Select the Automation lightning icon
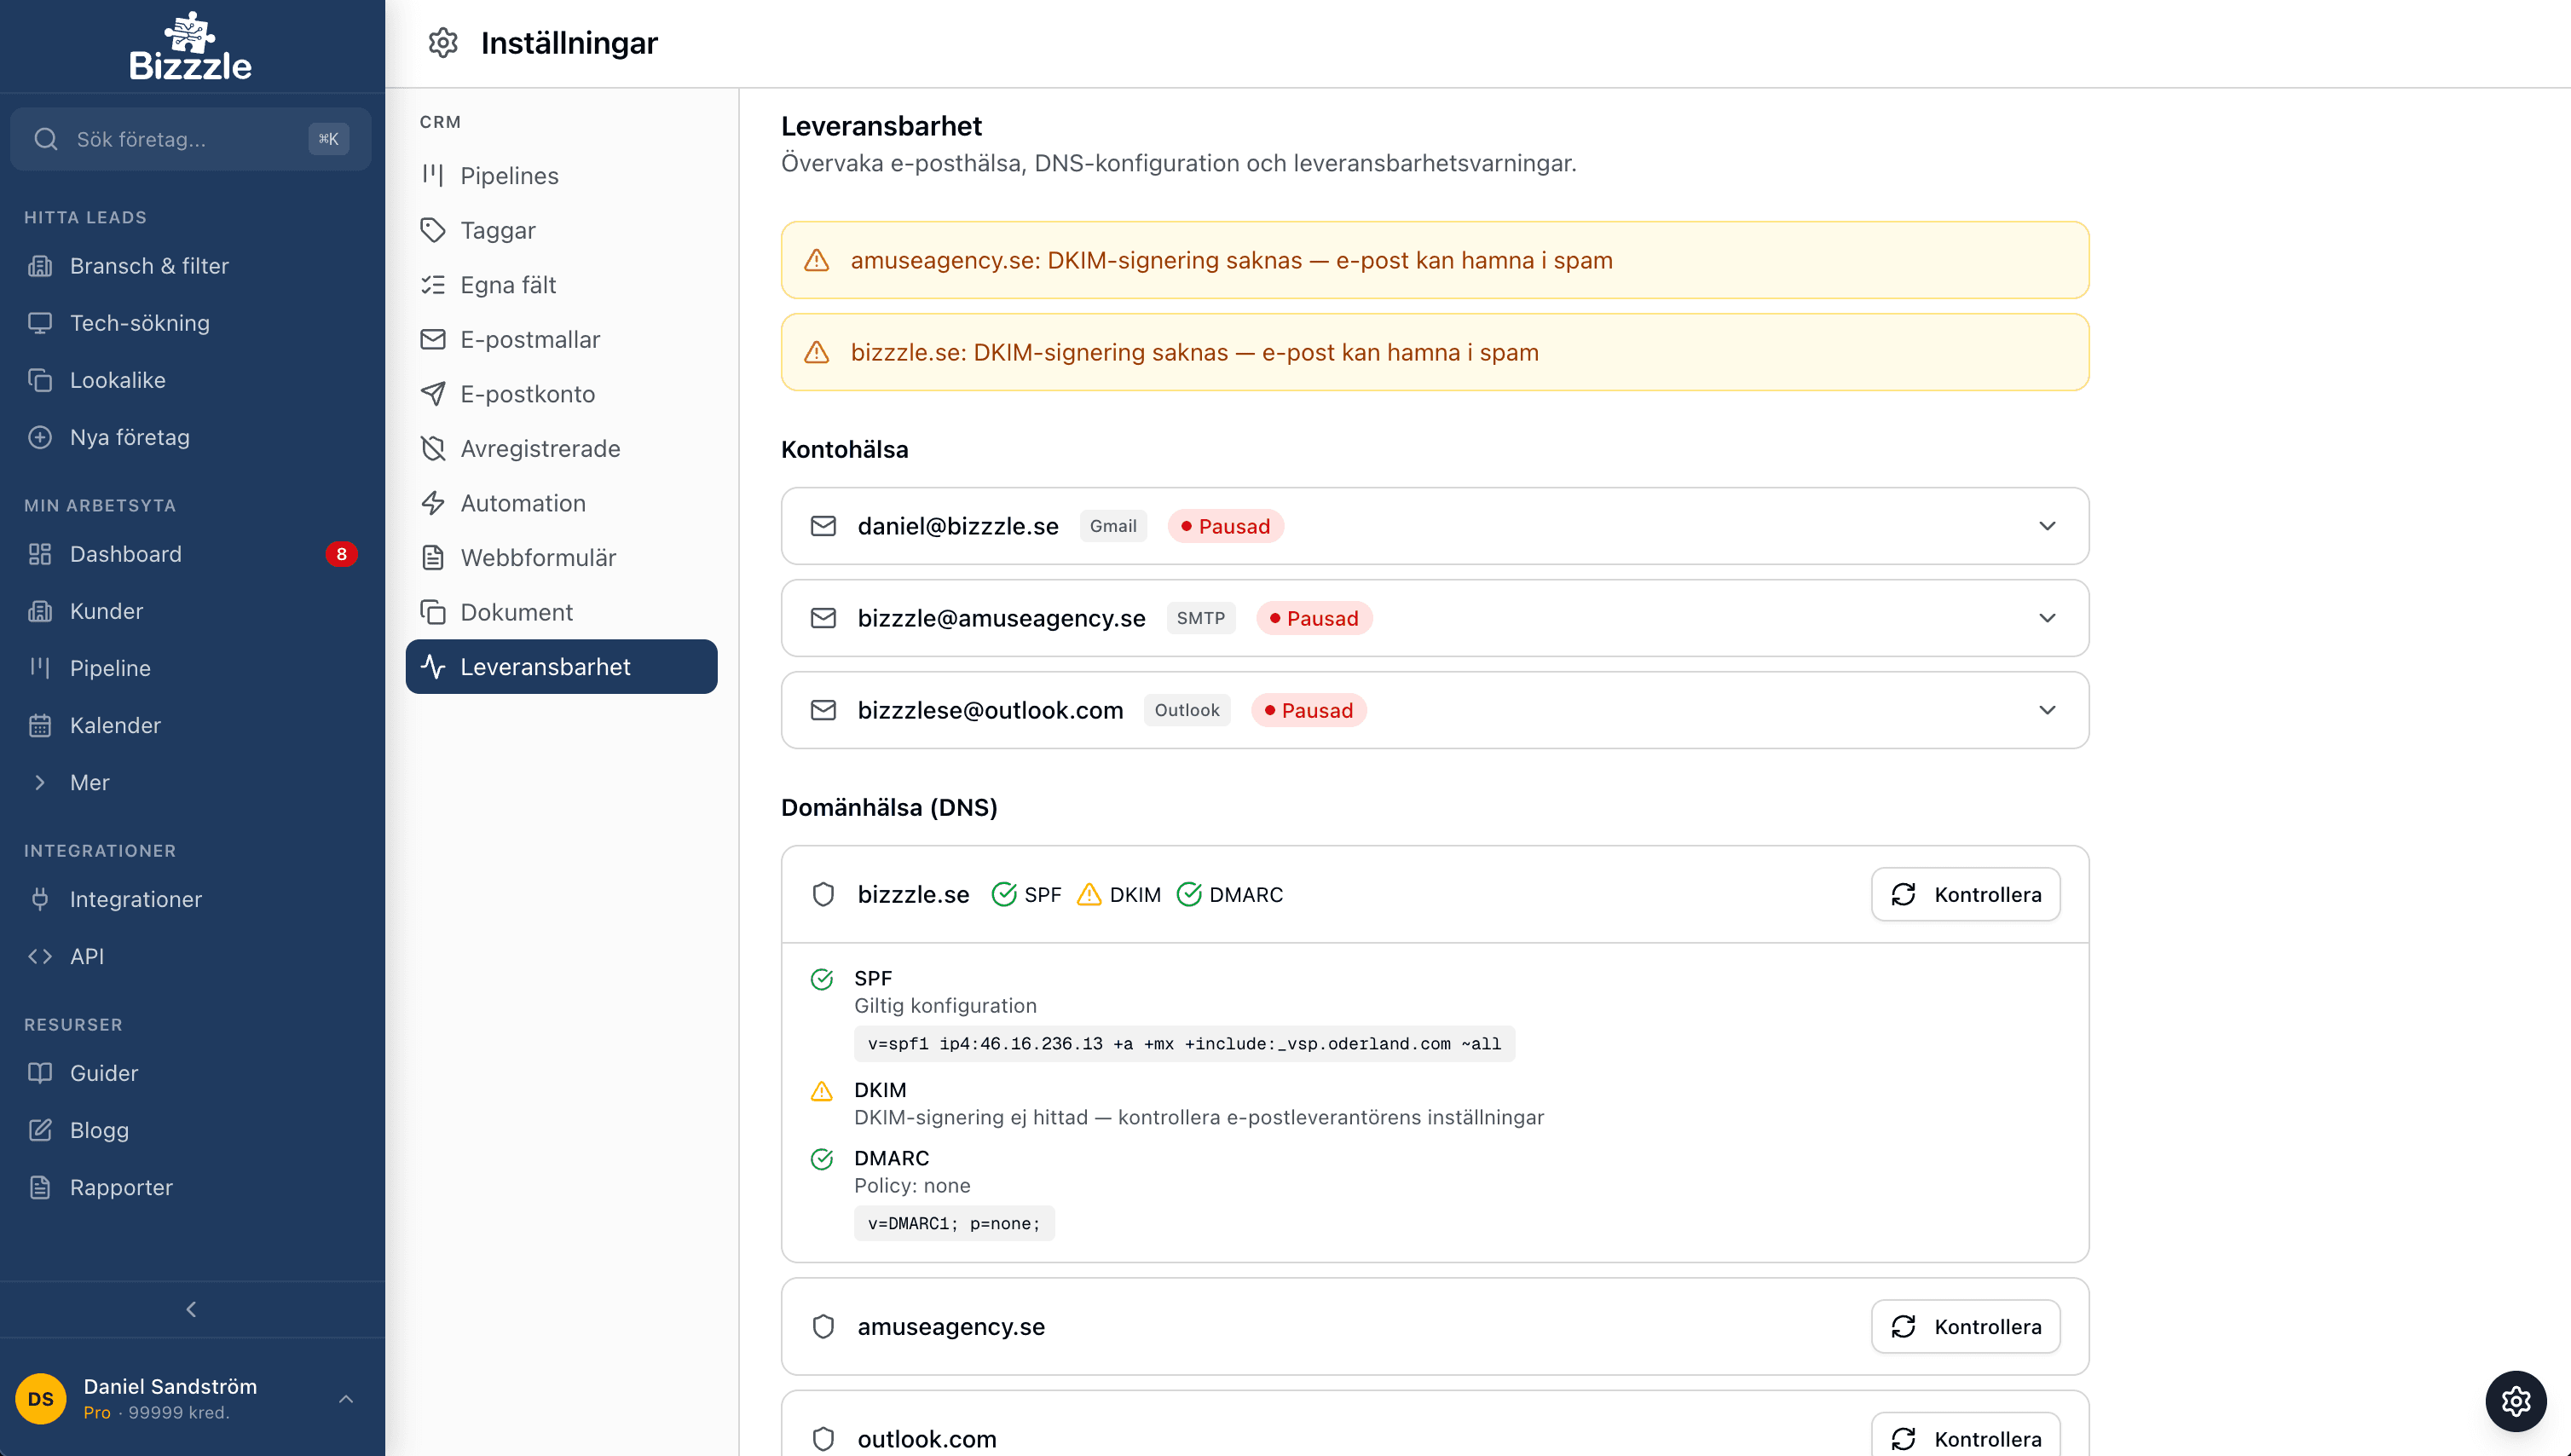2571x1456 pixels. pyautogui.click(x=434, y=503)
